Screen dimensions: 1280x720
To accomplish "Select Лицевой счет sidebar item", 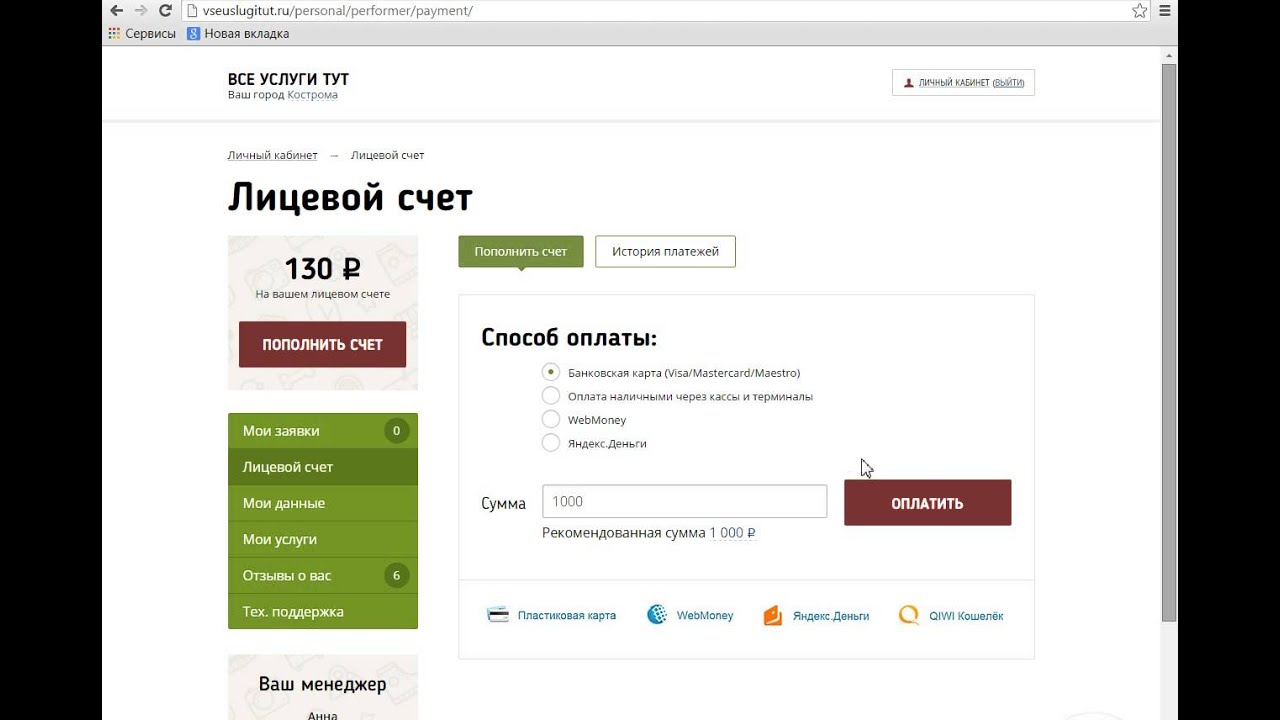I will pos(323,467).
